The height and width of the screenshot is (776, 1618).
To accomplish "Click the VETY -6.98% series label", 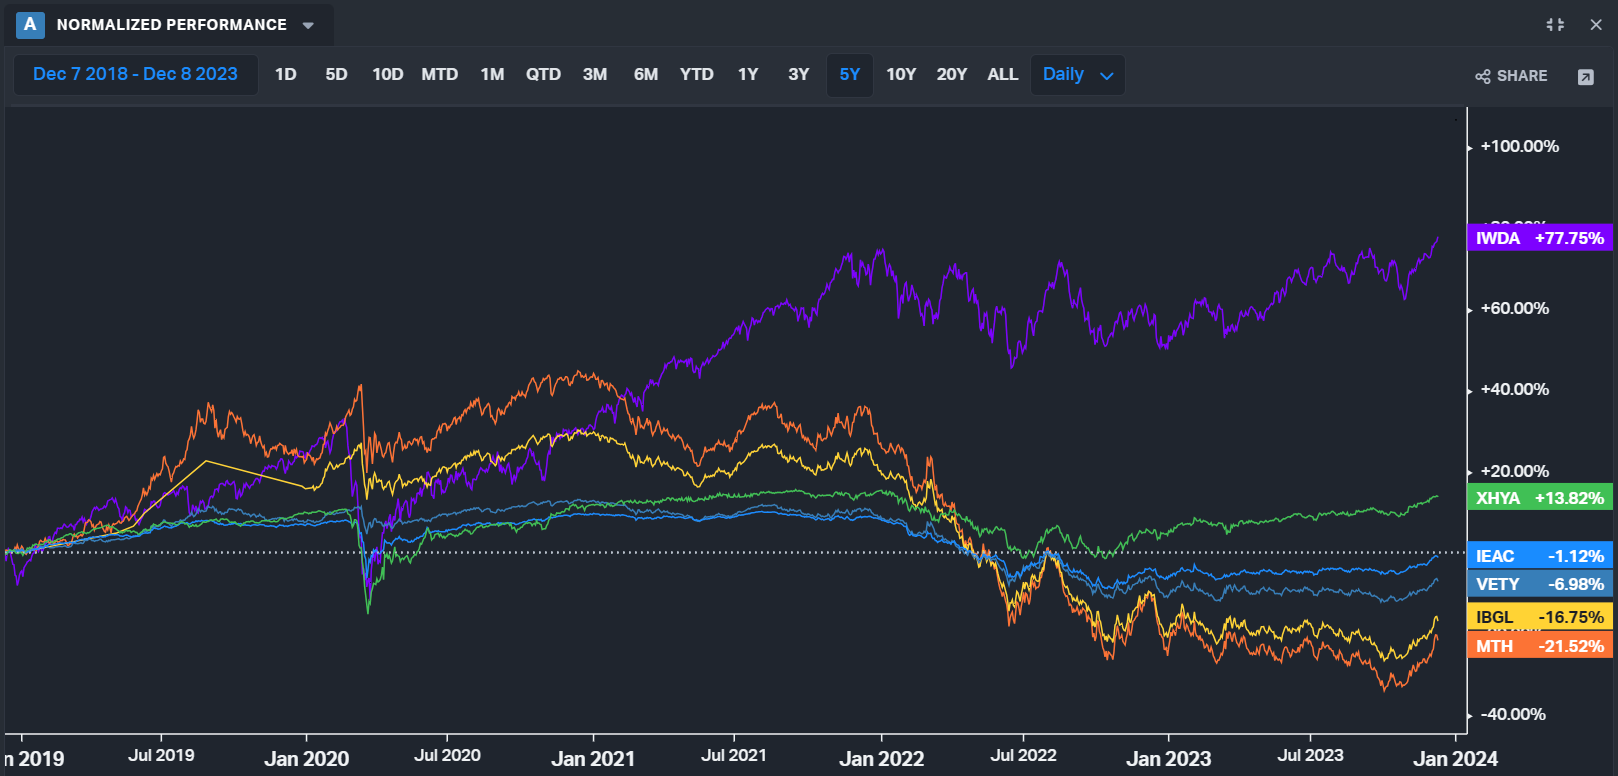I will pyautogui.click(x=1540, y=584).
